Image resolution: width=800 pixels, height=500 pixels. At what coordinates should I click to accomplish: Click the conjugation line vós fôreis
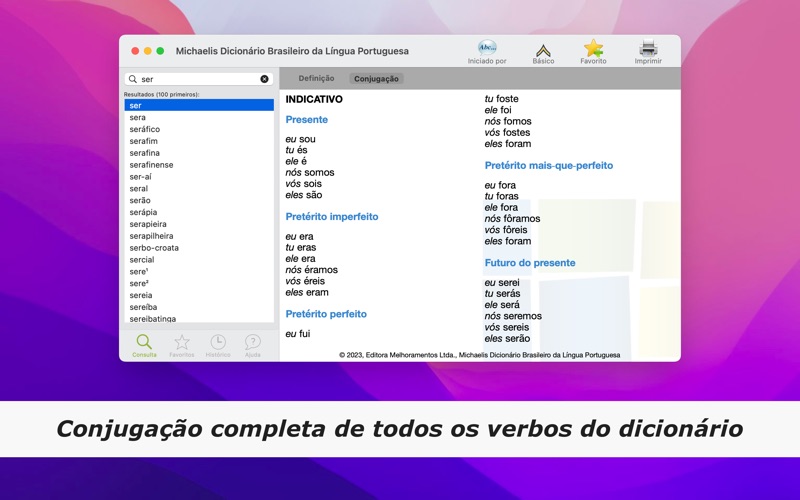coord(506,230)
